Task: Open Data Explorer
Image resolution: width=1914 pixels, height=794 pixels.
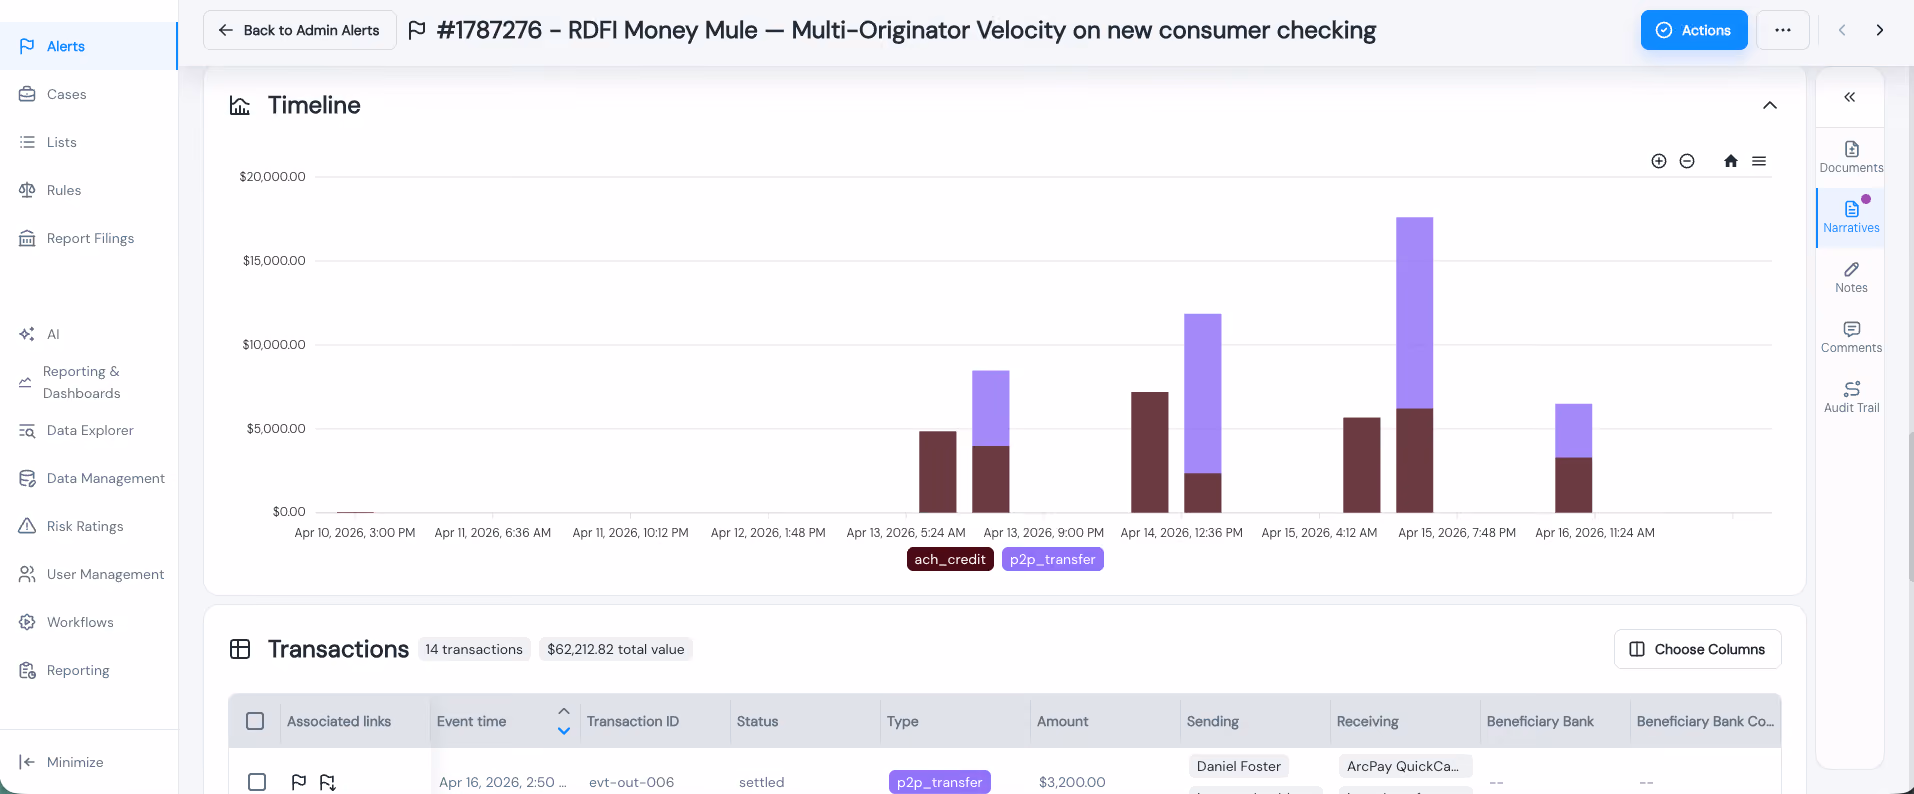Action: click(88, 430)
